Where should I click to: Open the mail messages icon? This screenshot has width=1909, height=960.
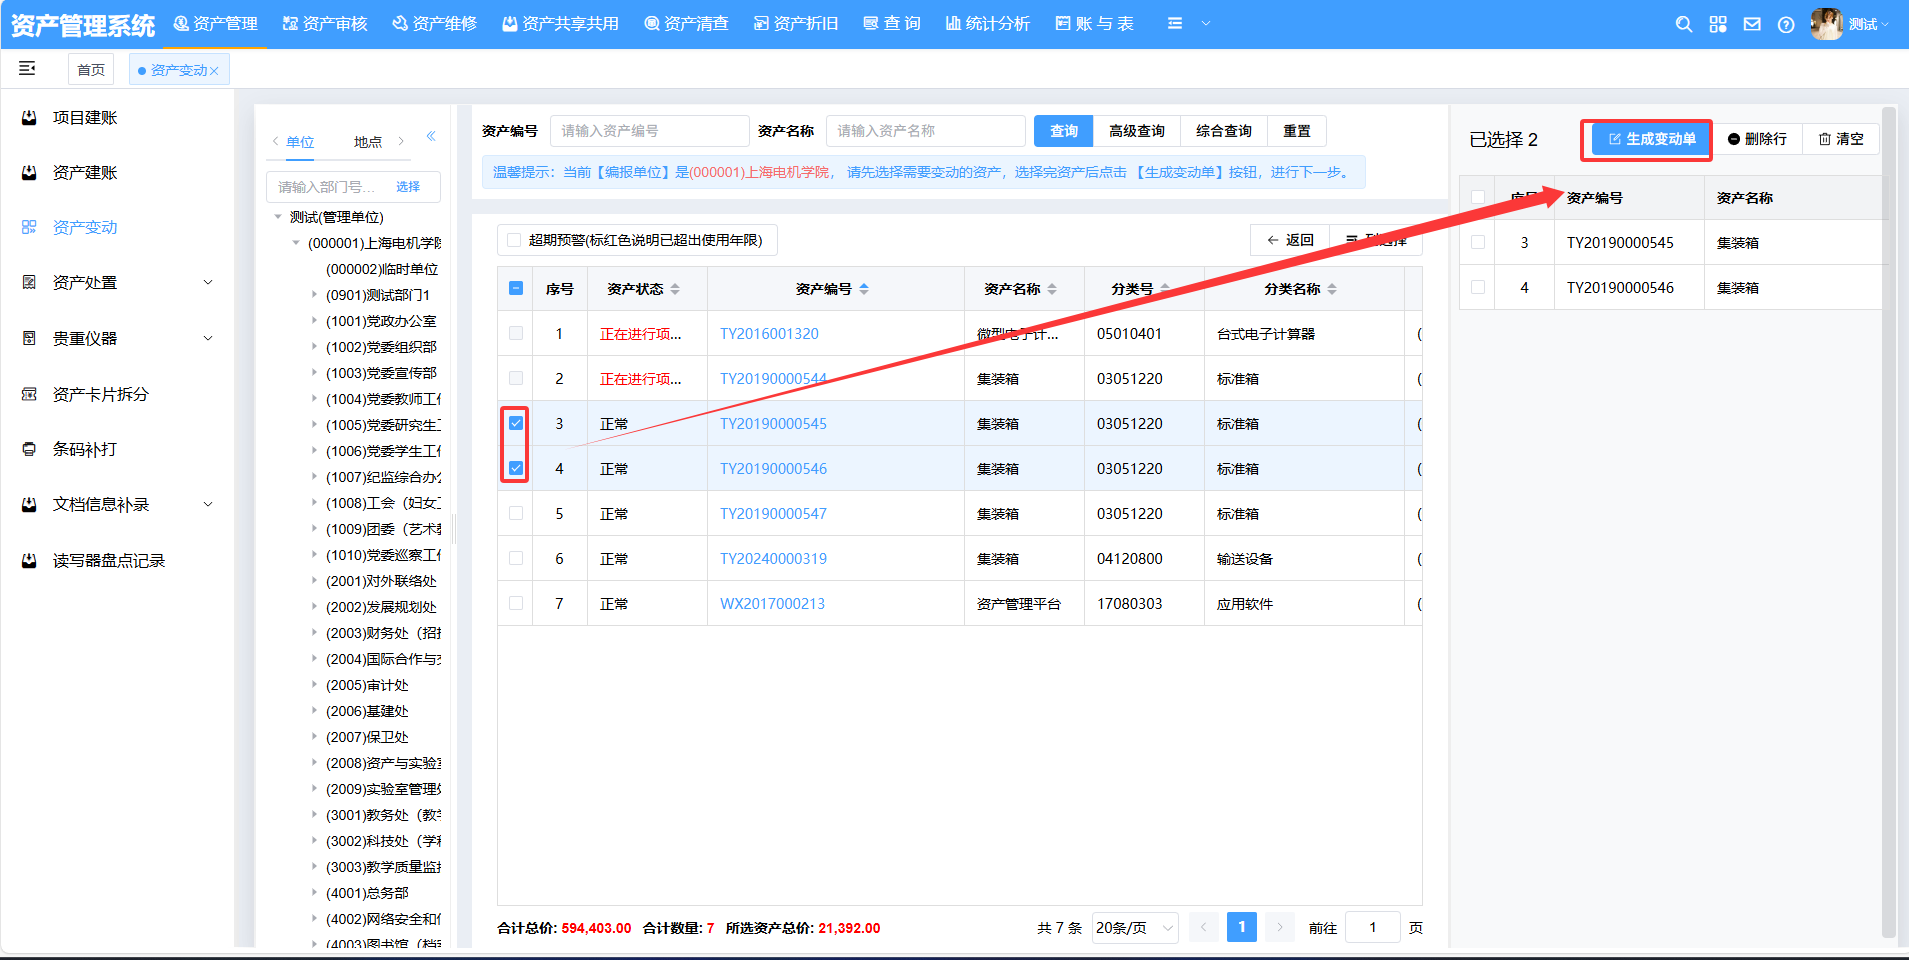1752,24
